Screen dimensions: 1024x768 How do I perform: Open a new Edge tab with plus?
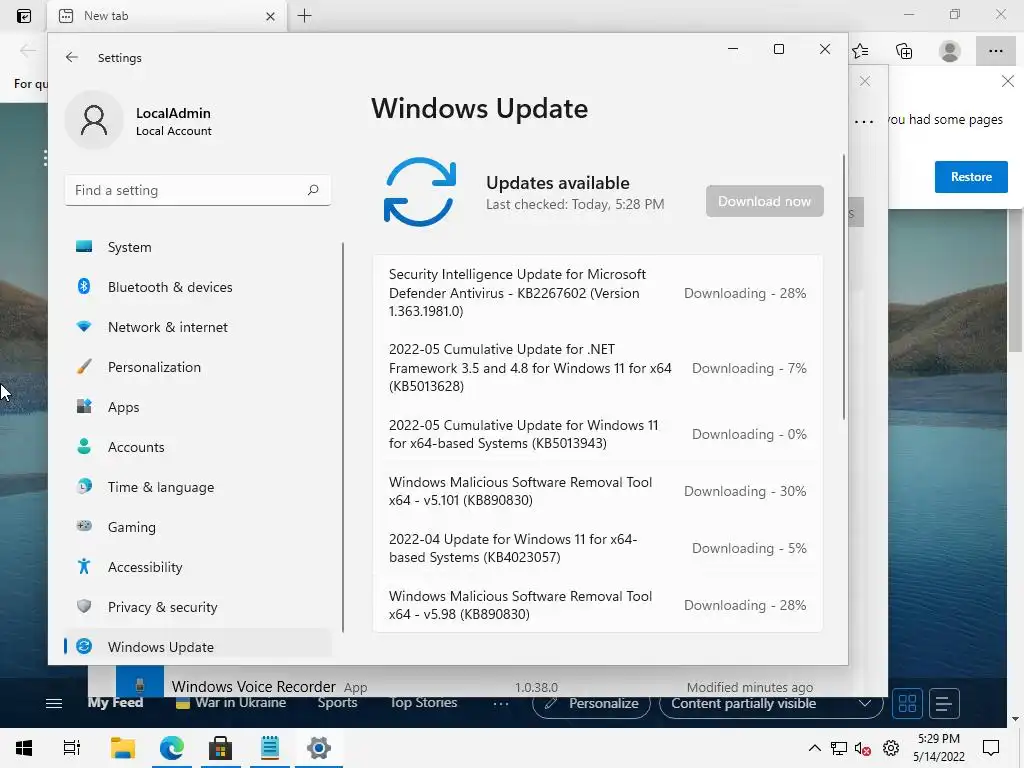304,16
